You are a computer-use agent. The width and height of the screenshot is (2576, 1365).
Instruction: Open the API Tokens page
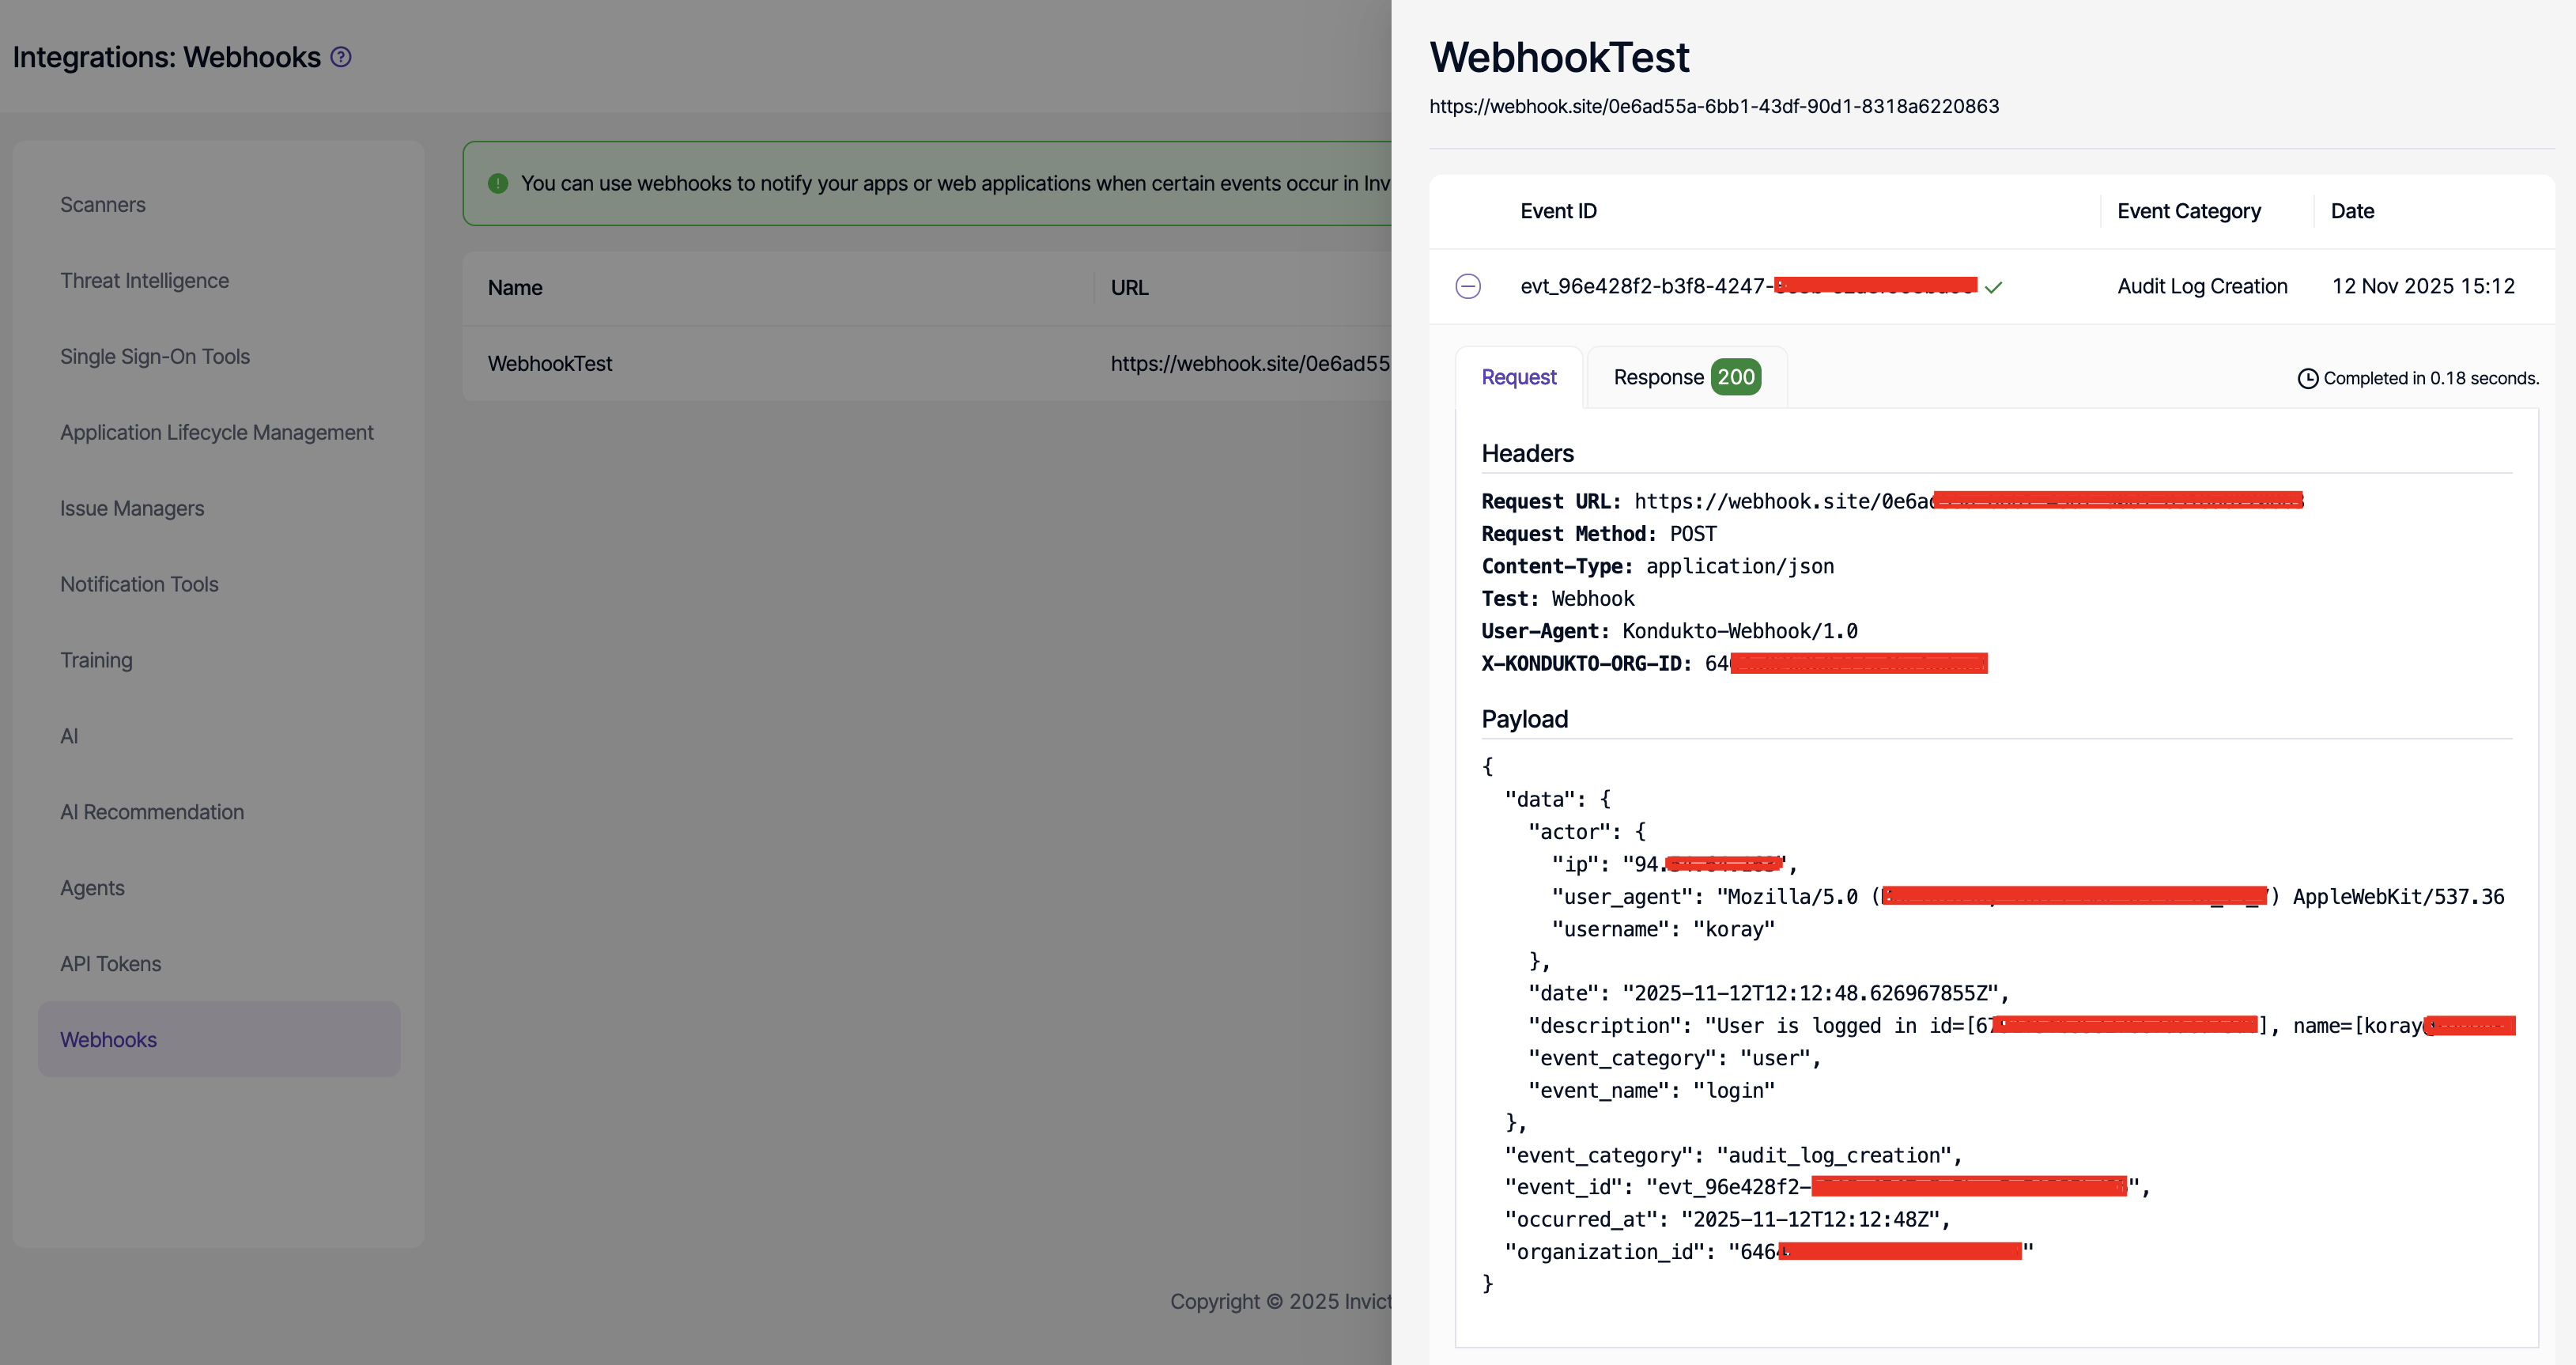110,964
